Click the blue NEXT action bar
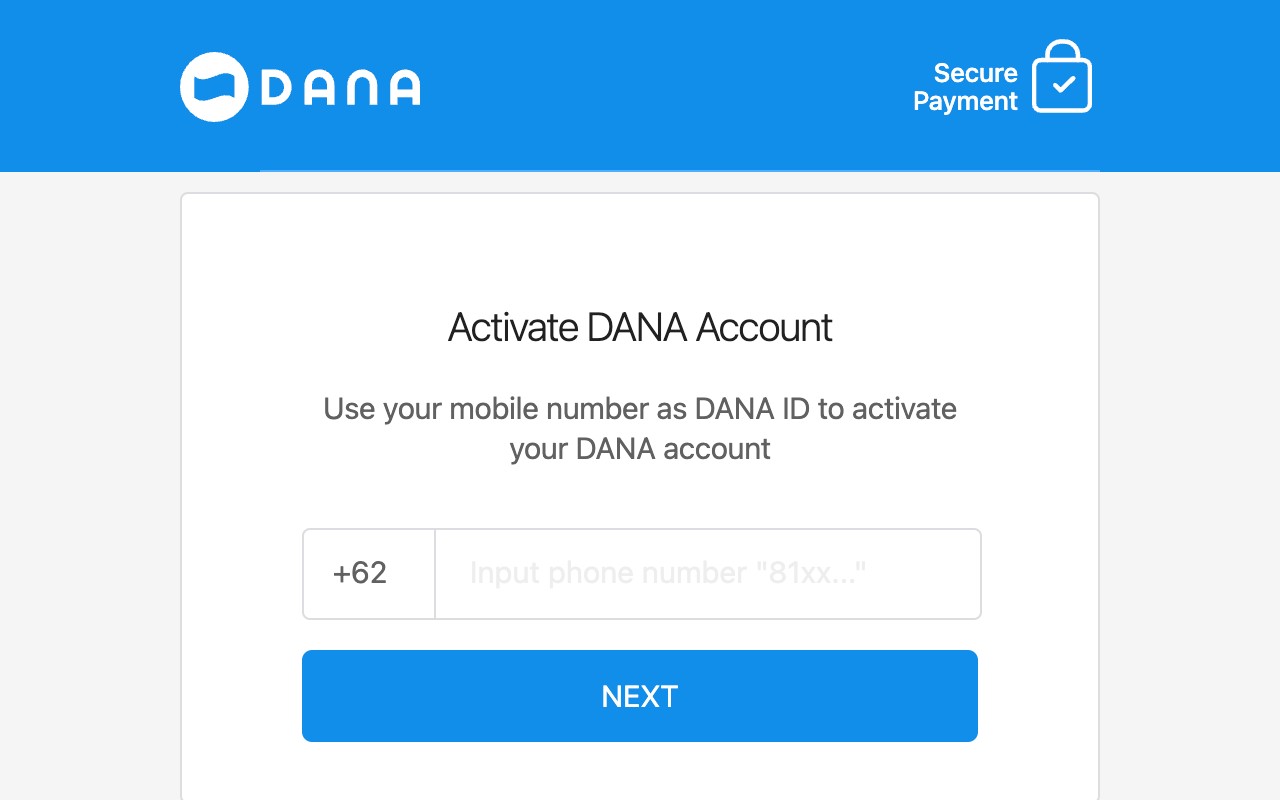This screenshot has width=1280, height=800. pos(640,696)
